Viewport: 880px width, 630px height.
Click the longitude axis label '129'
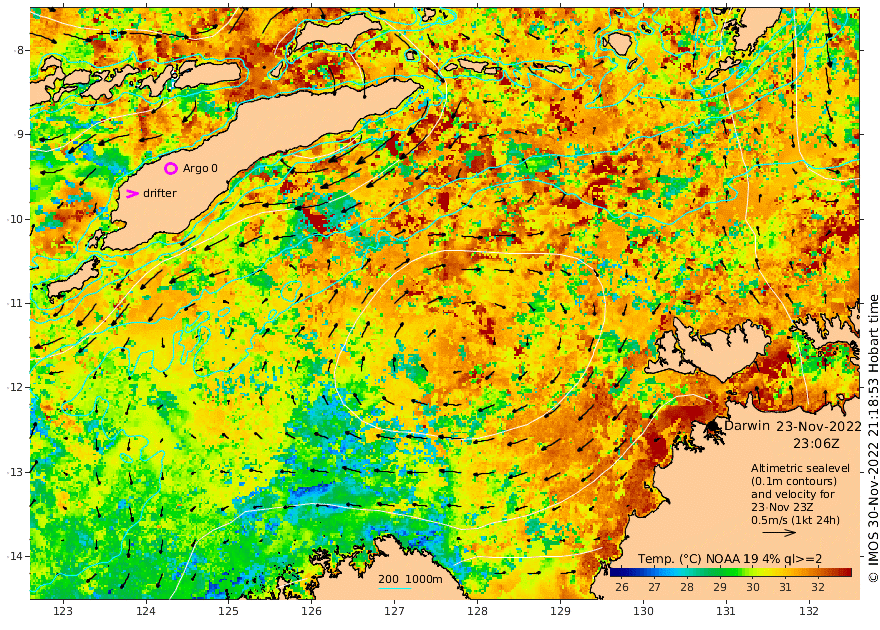pos(560,611)
